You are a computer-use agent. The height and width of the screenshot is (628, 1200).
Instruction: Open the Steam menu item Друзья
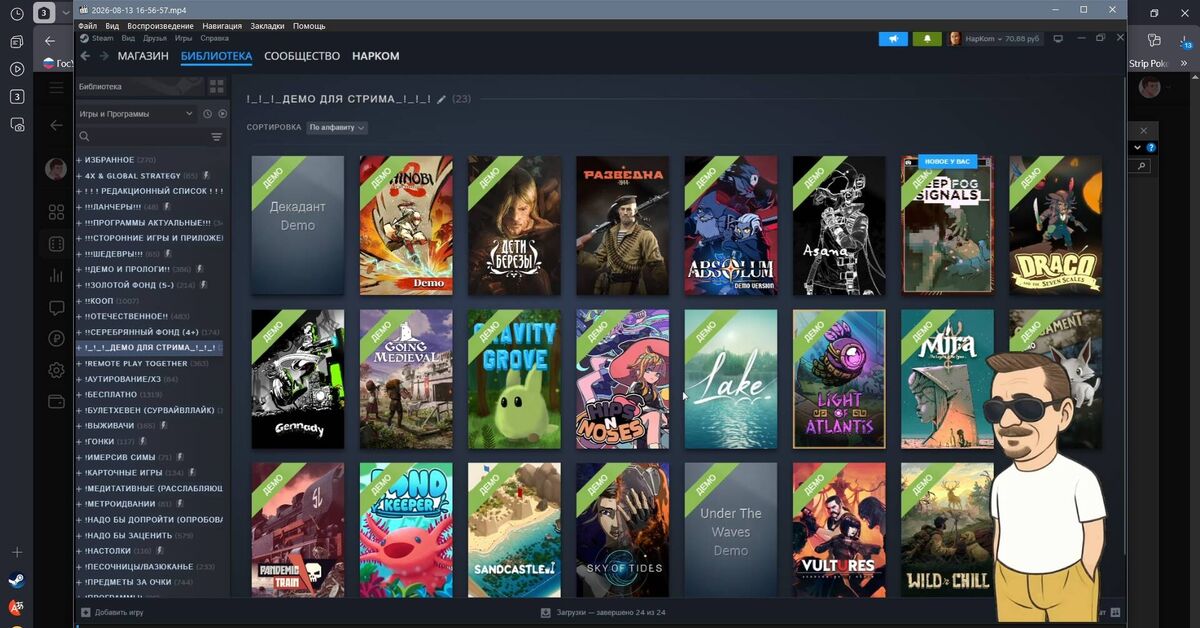[155, 38]
